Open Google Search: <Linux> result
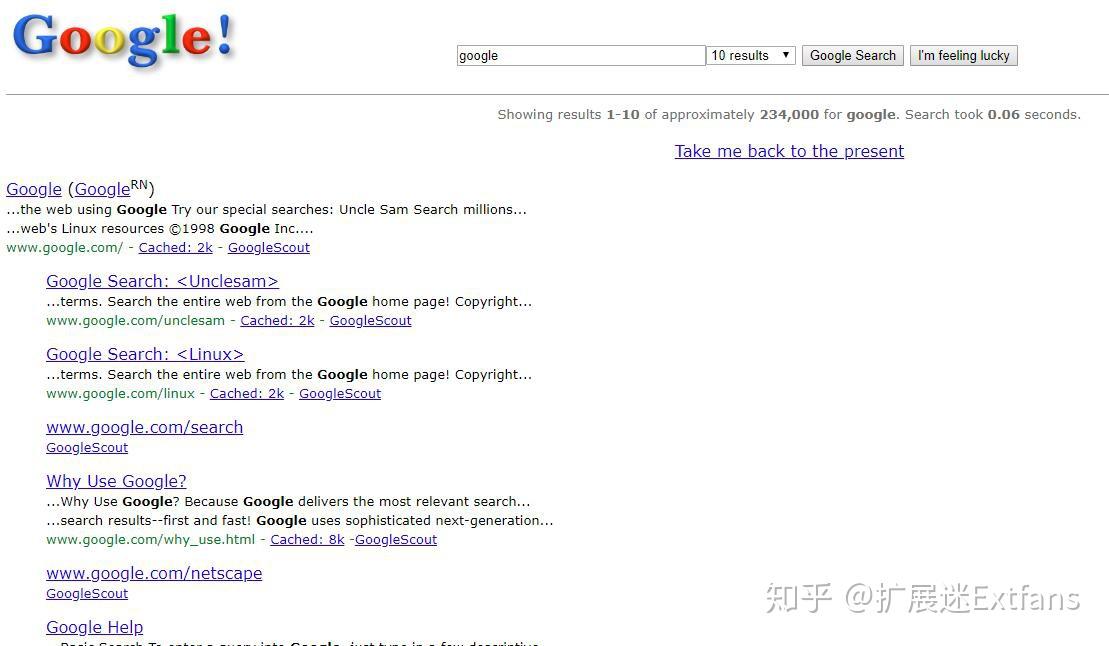This screenshot has width=1109, height=646. (145, 354)
